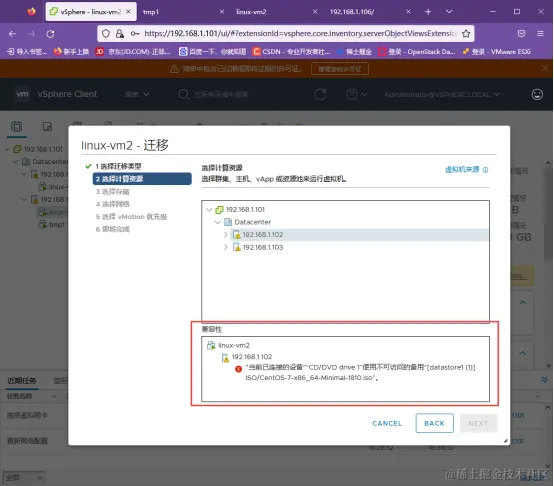This screenshot has height=486, width=554.
Task: Open the Baidu bookmark
Action: [x=212, y=52]
